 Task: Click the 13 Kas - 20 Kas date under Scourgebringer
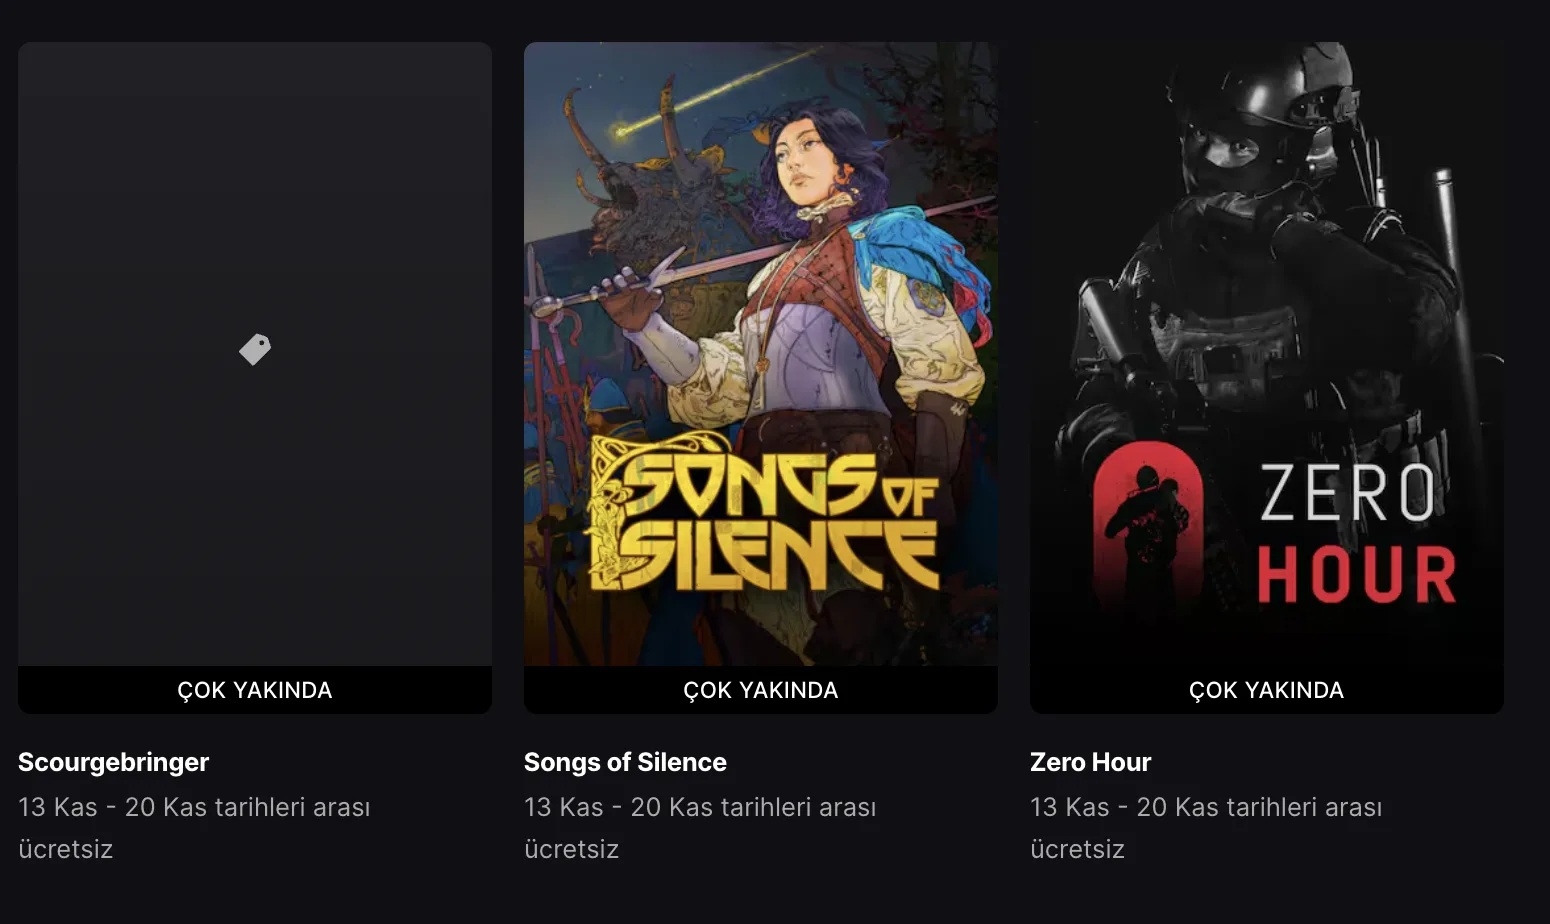click(x=194, y=806)
